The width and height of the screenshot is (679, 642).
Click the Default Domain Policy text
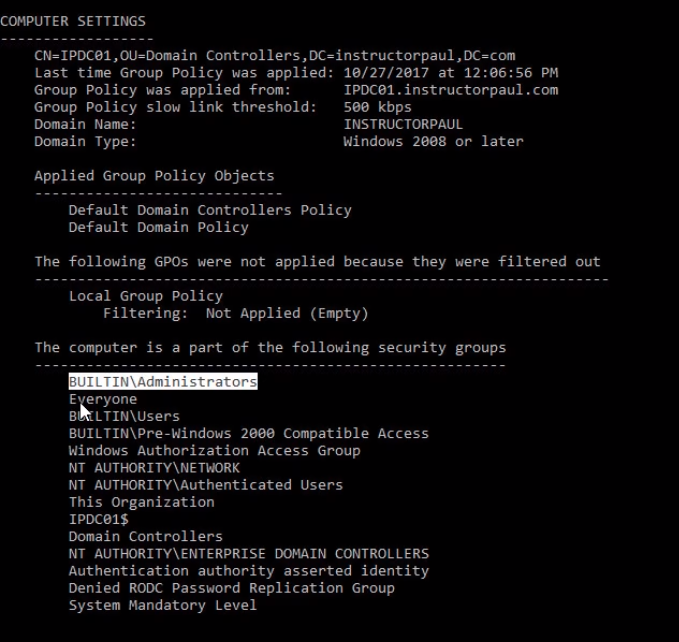(158, 227)
